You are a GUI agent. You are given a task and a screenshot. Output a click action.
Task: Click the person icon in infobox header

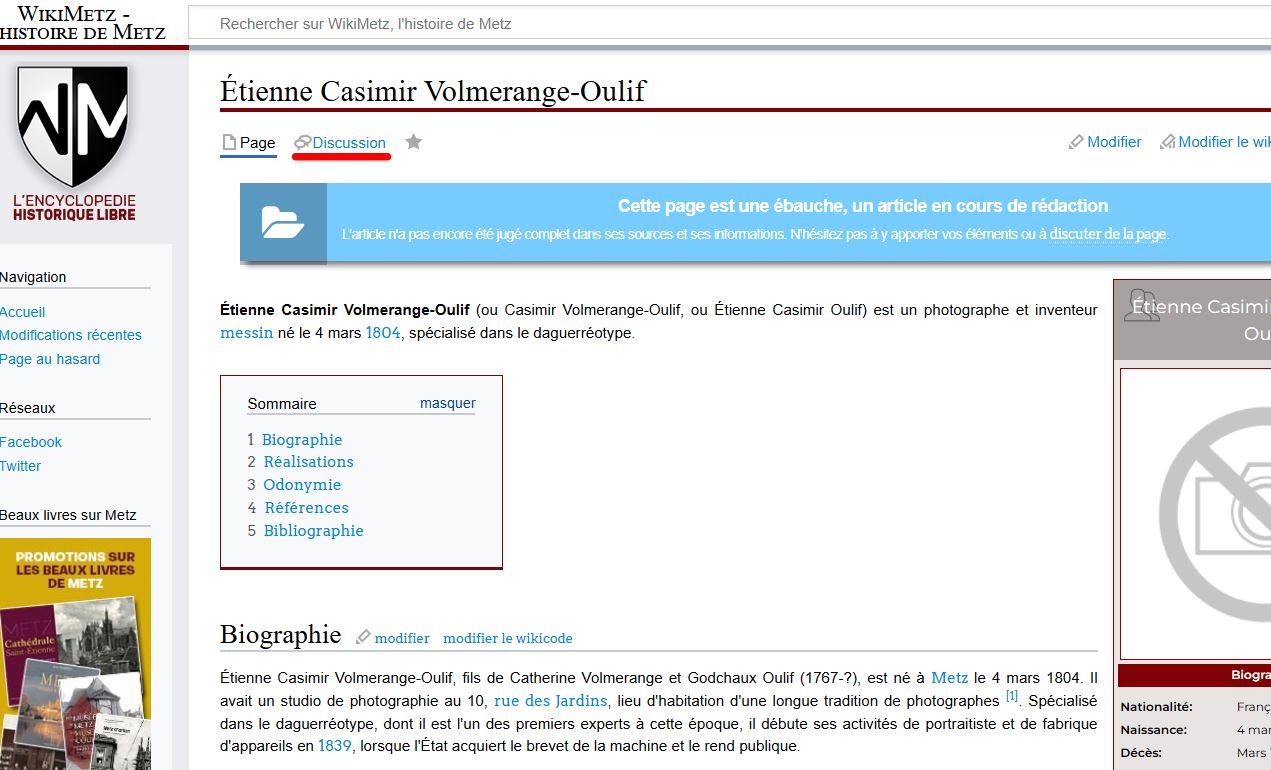click(x=1141, y=306)
